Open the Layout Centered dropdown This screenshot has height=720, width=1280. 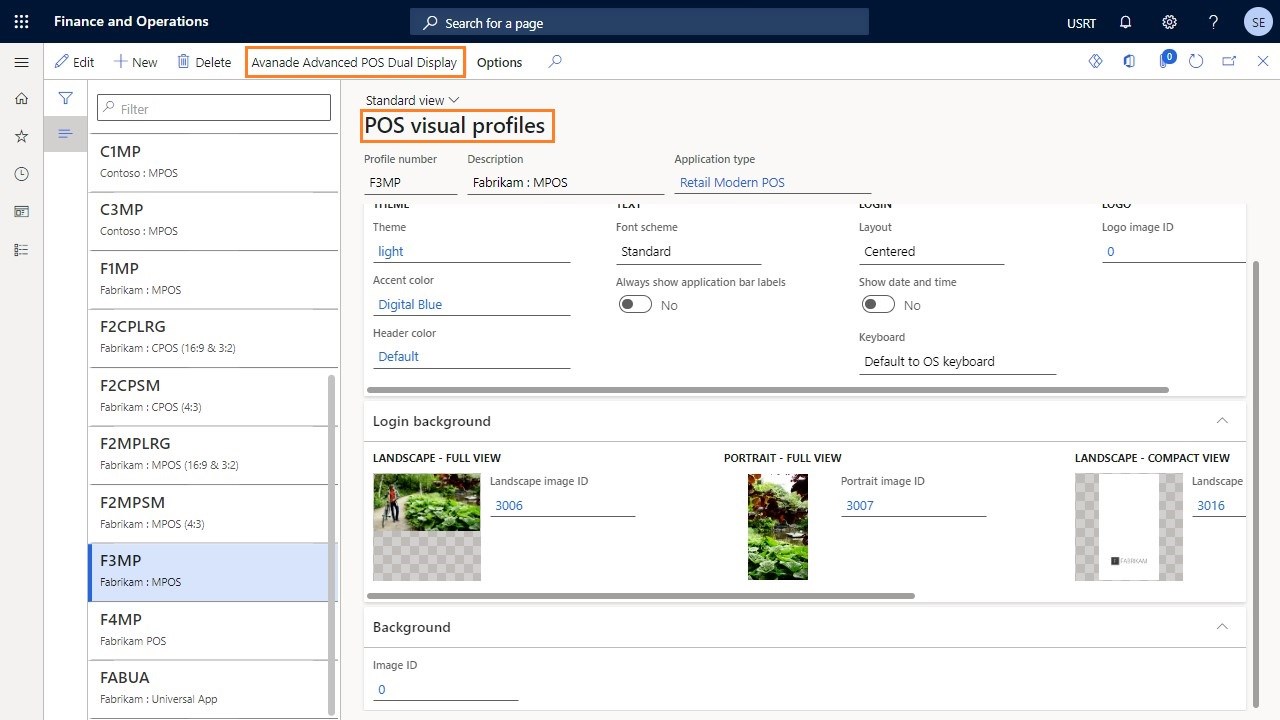(x=931, y=251)
